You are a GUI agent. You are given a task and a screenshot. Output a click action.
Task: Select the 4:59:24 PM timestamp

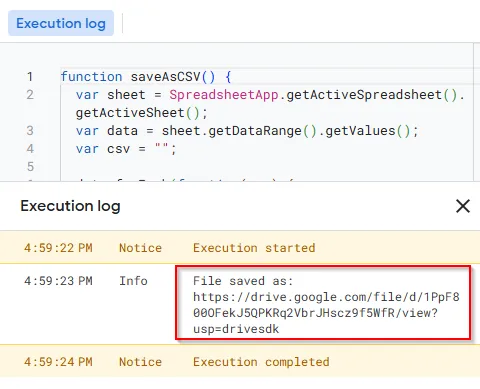pos(58,362)
